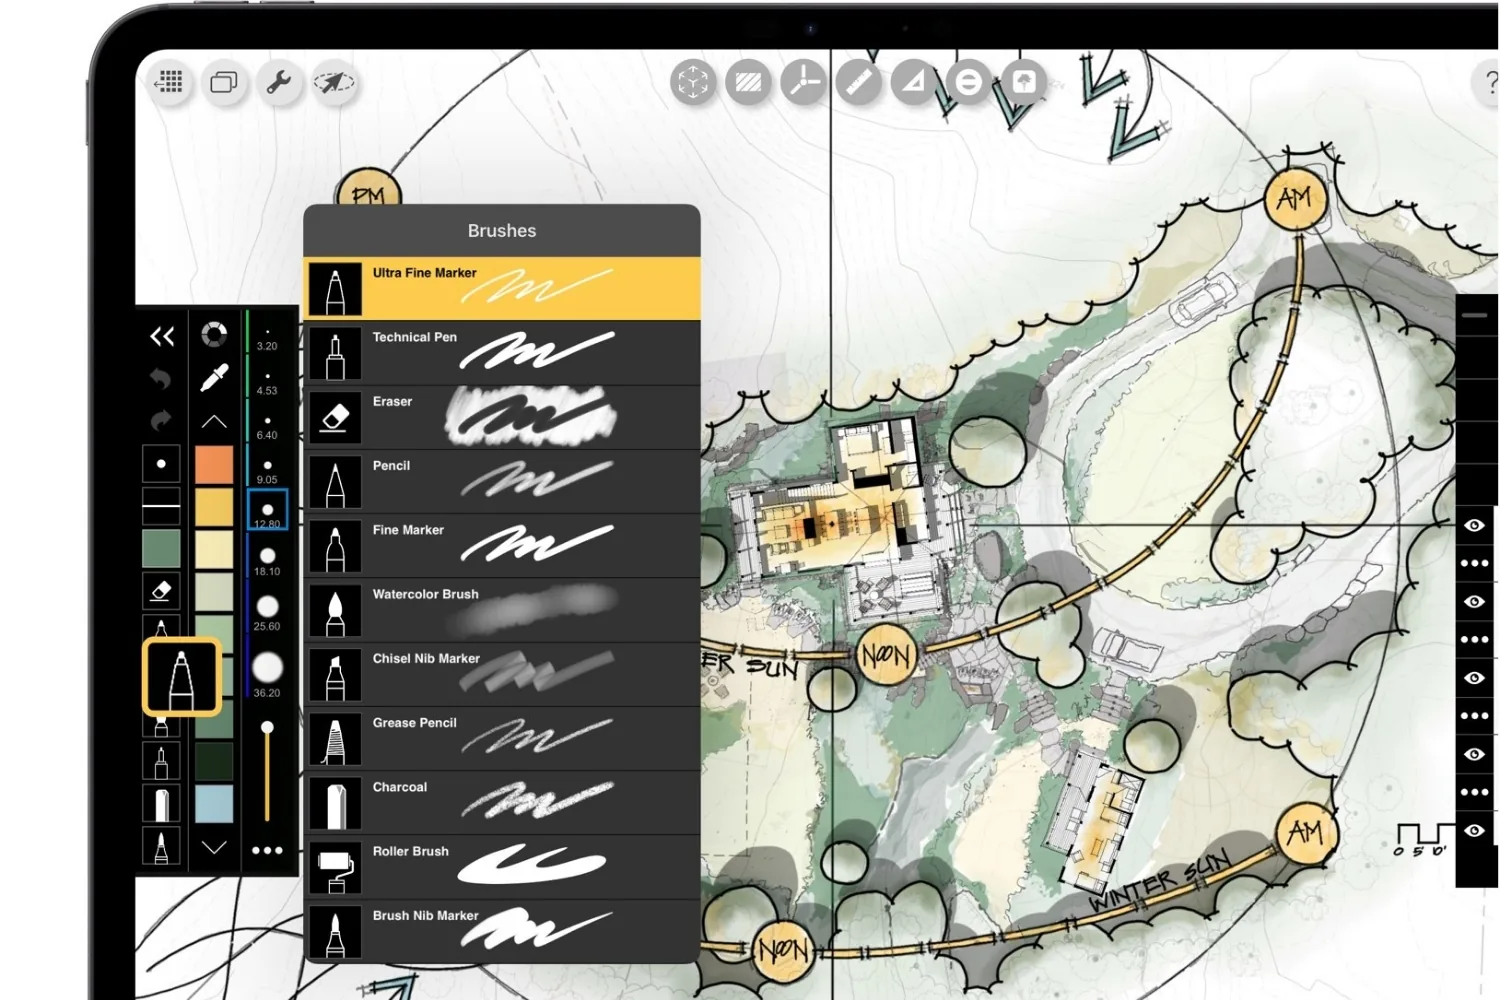Open the 3D cube perspective tool
The height and width of the screenshot is (1000, 1500).
(693, 82)
